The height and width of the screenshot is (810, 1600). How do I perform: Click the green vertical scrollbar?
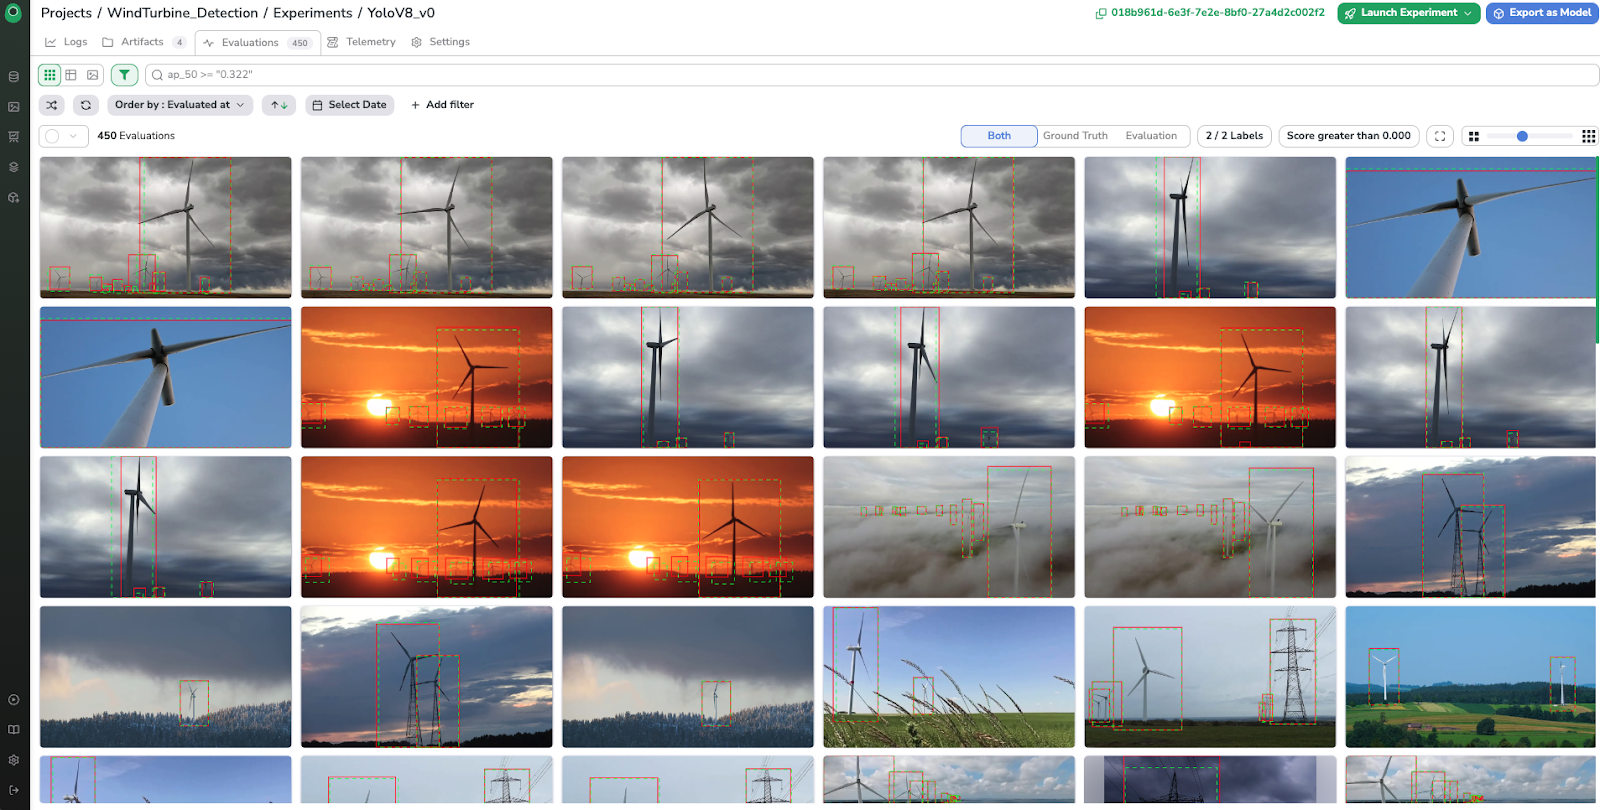tap(1597, 248)
